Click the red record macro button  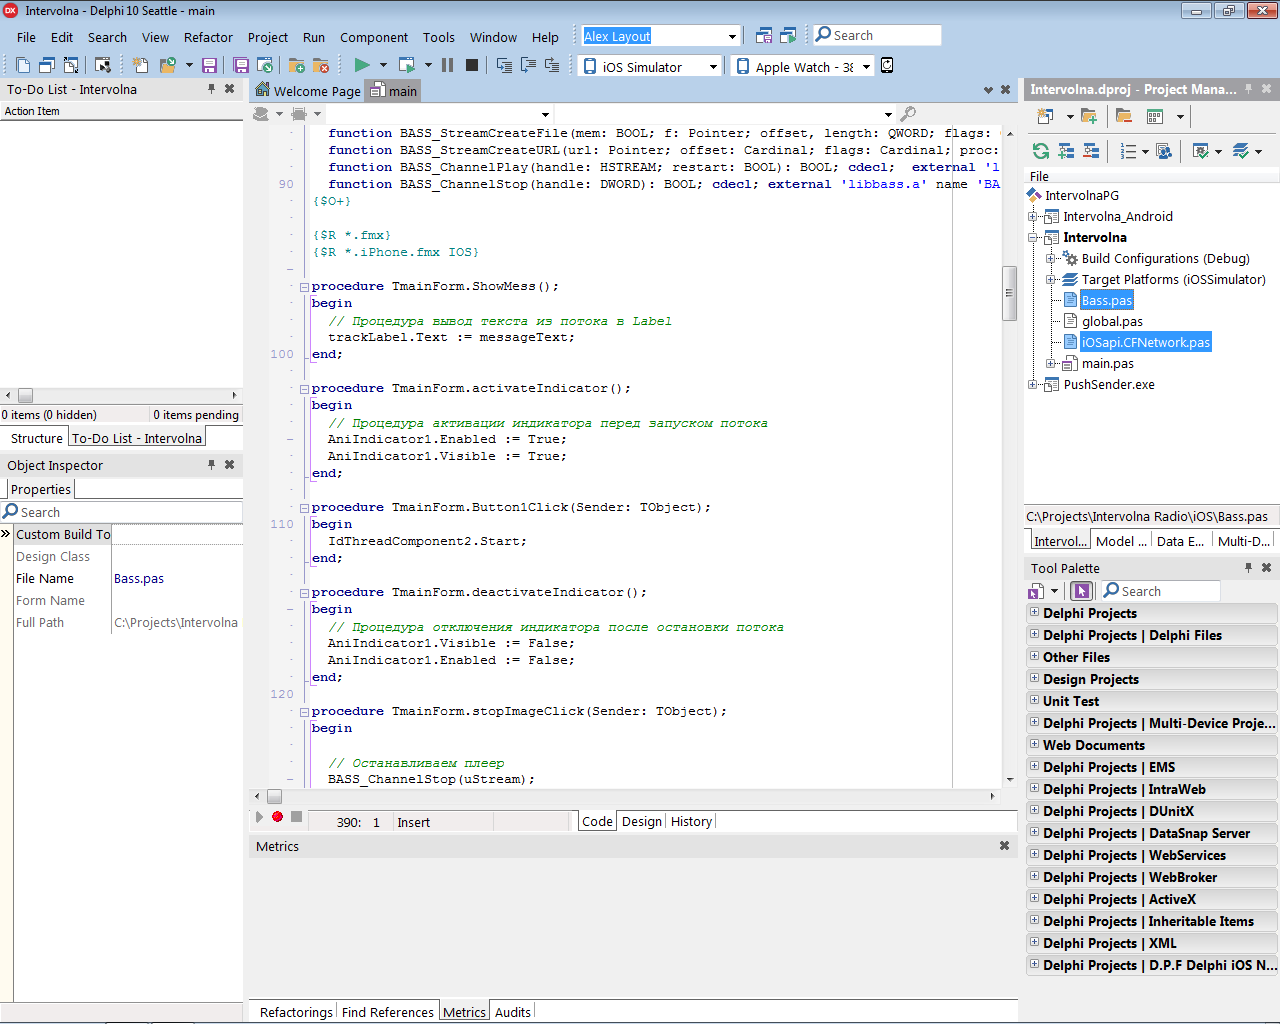pyautogui.click(x=278, y=817)
